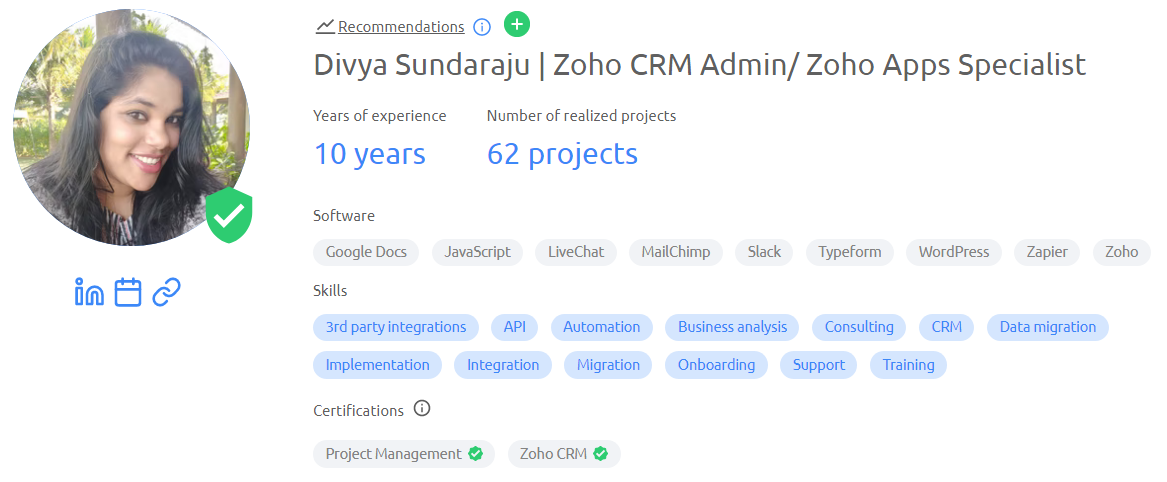Click the Onboarding skill tag

coord(716,365)
